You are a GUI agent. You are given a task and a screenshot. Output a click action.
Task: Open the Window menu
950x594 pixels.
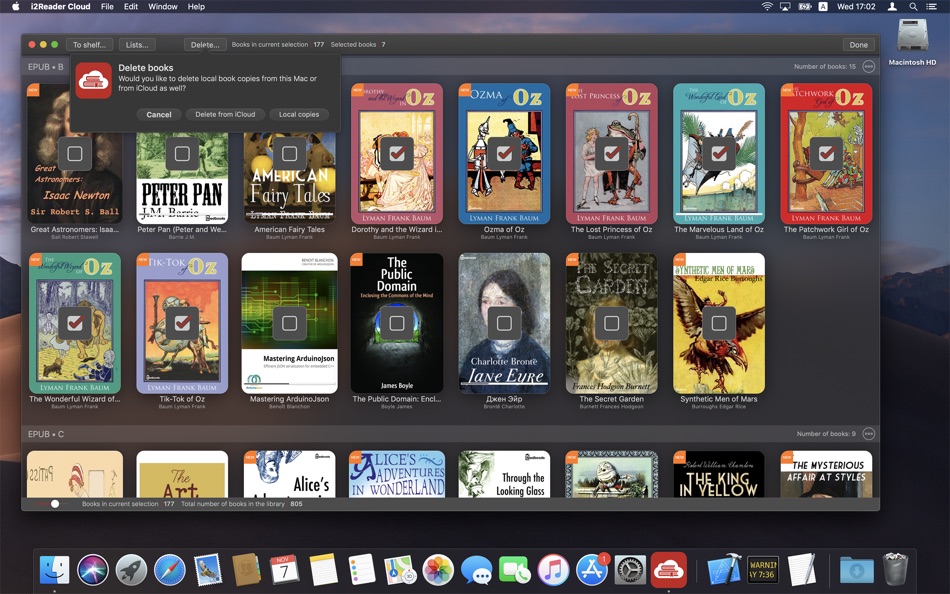[163, 7]
